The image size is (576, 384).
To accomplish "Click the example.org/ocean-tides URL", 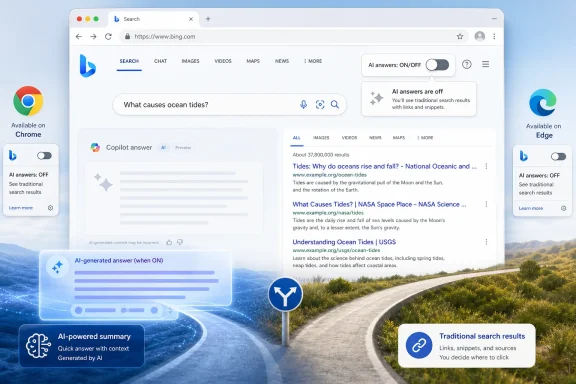I will click(330, 175).
